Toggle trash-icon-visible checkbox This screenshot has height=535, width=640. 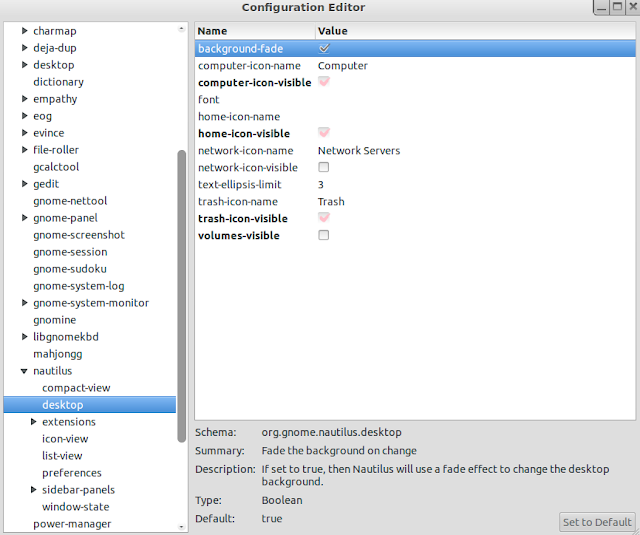[324, 218]
